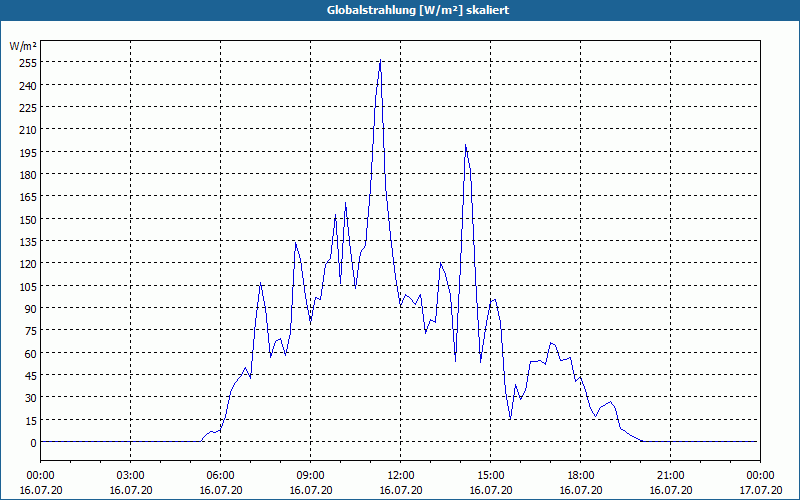Select the 06:00 time axis label
The height and width of the screenshot is (500, 800).
(x=220, y=476)
